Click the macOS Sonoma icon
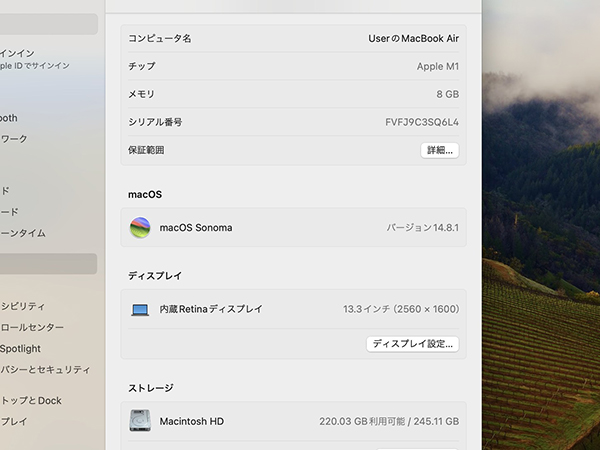This screenshot has height=450, width=600. click(x=140, y=227)
